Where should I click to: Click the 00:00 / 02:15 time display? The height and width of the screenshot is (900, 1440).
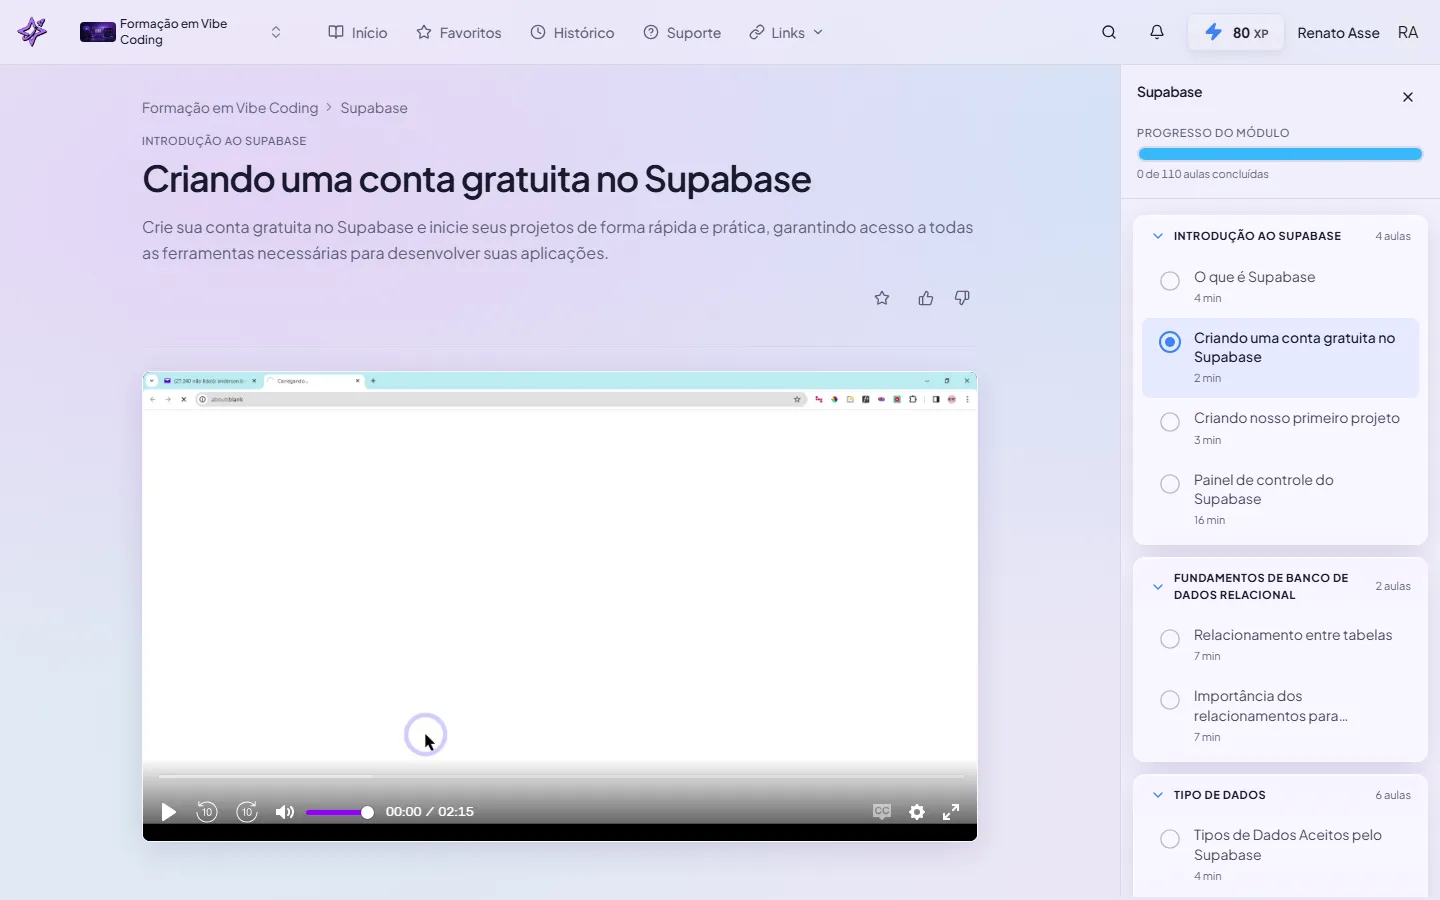click(x=430, y=812)
